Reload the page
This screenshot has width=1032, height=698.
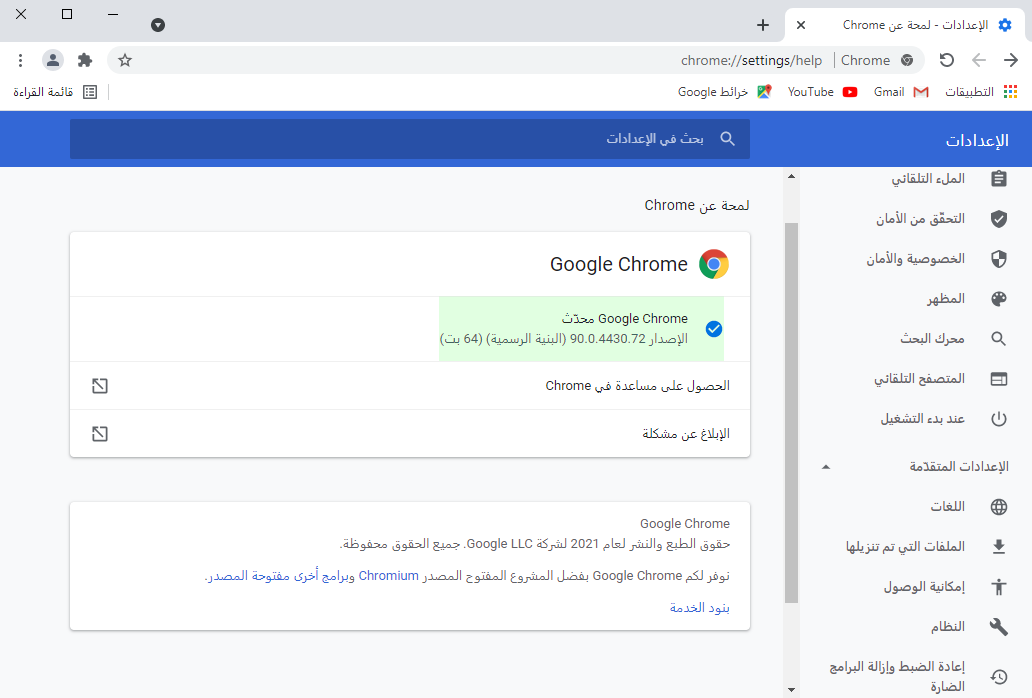coord(946,61)
